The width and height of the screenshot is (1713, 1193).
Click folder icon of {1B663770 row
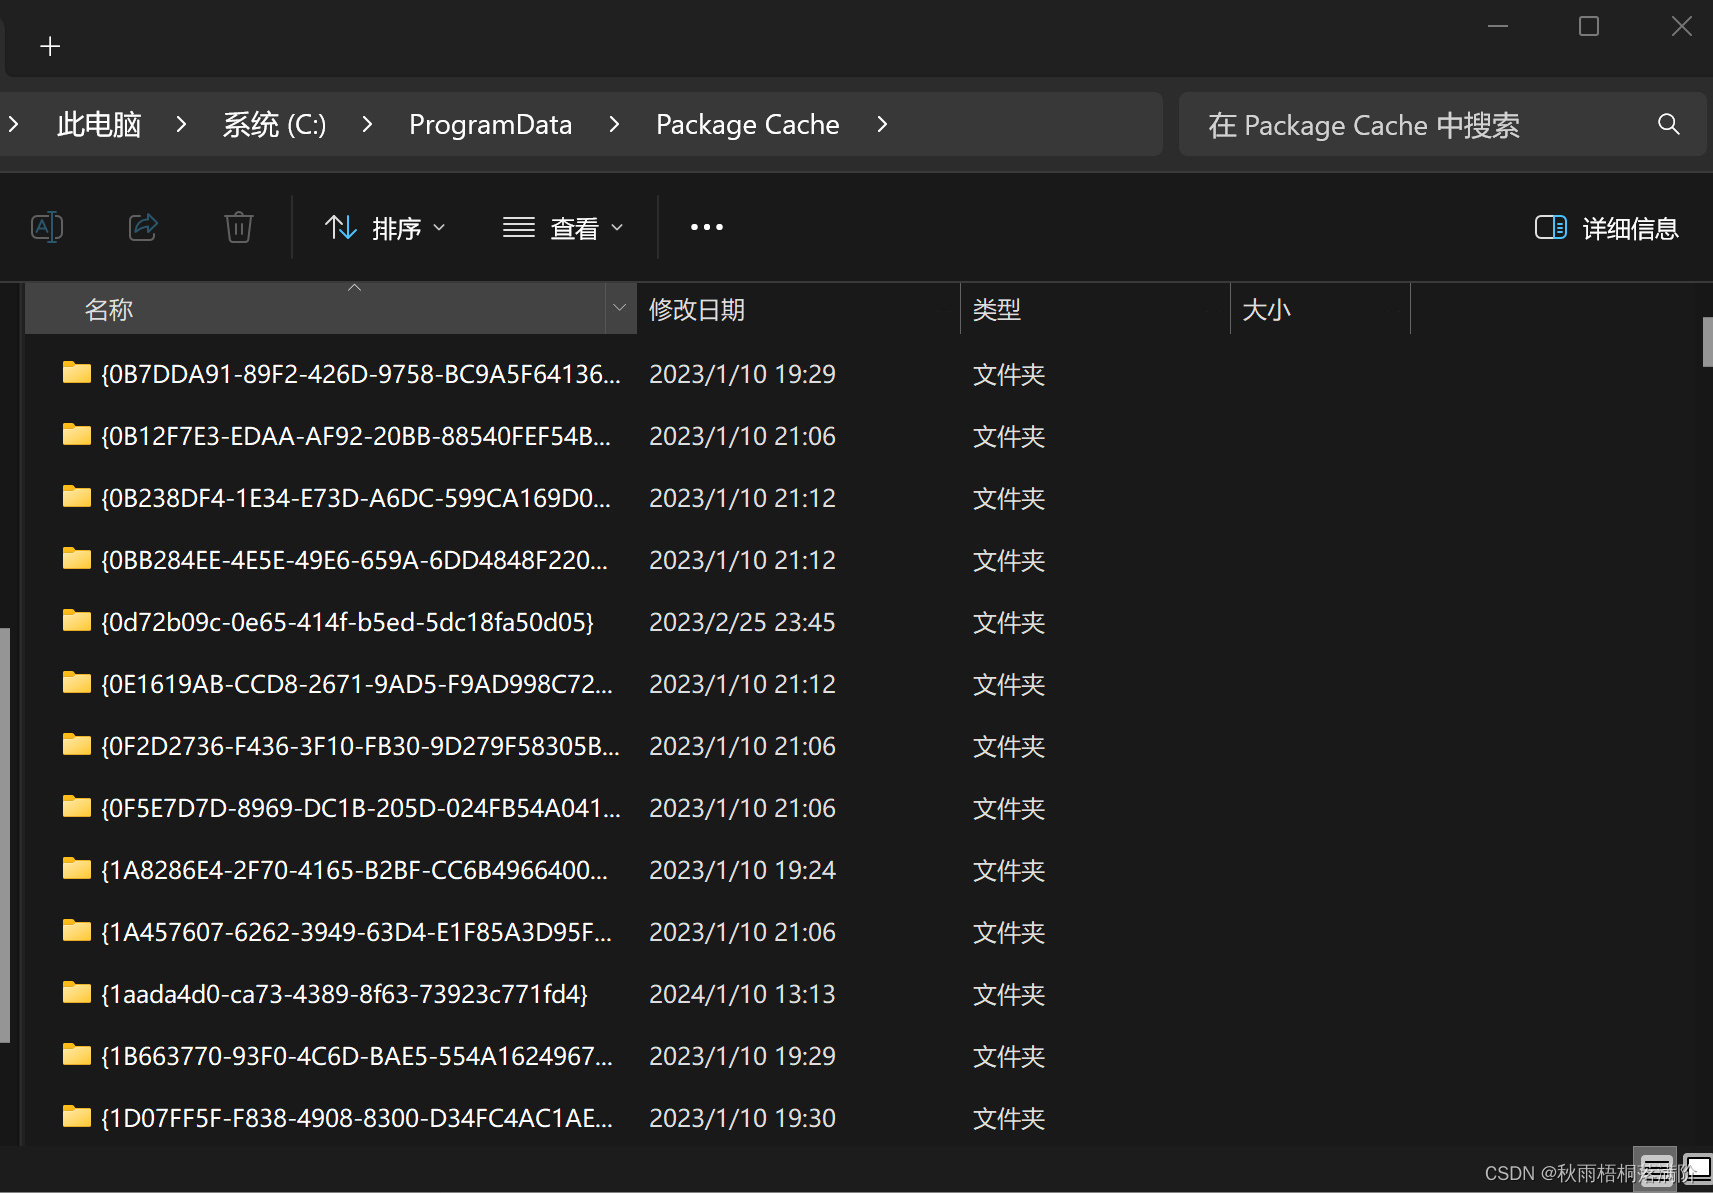click(77, 1055)
